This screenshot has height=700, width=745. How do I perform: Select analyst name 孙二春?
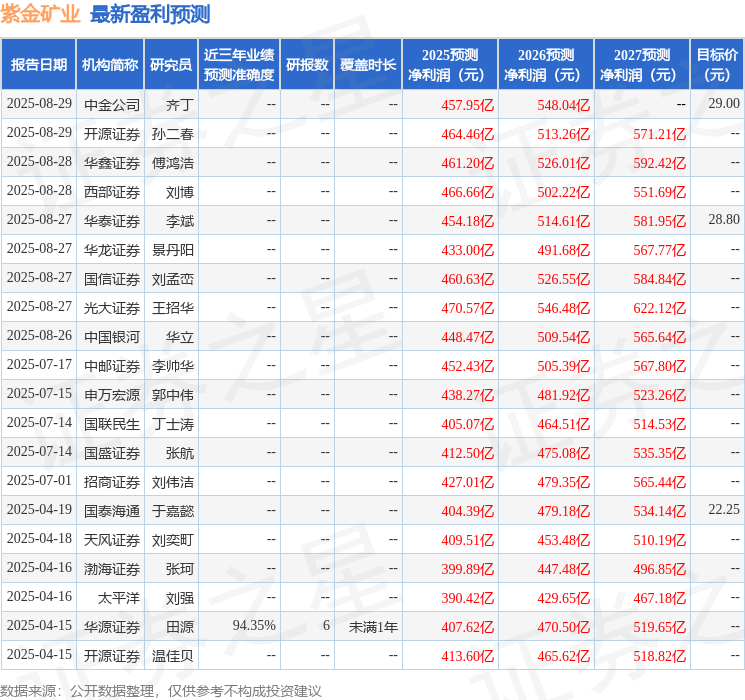tap(172, 134)
